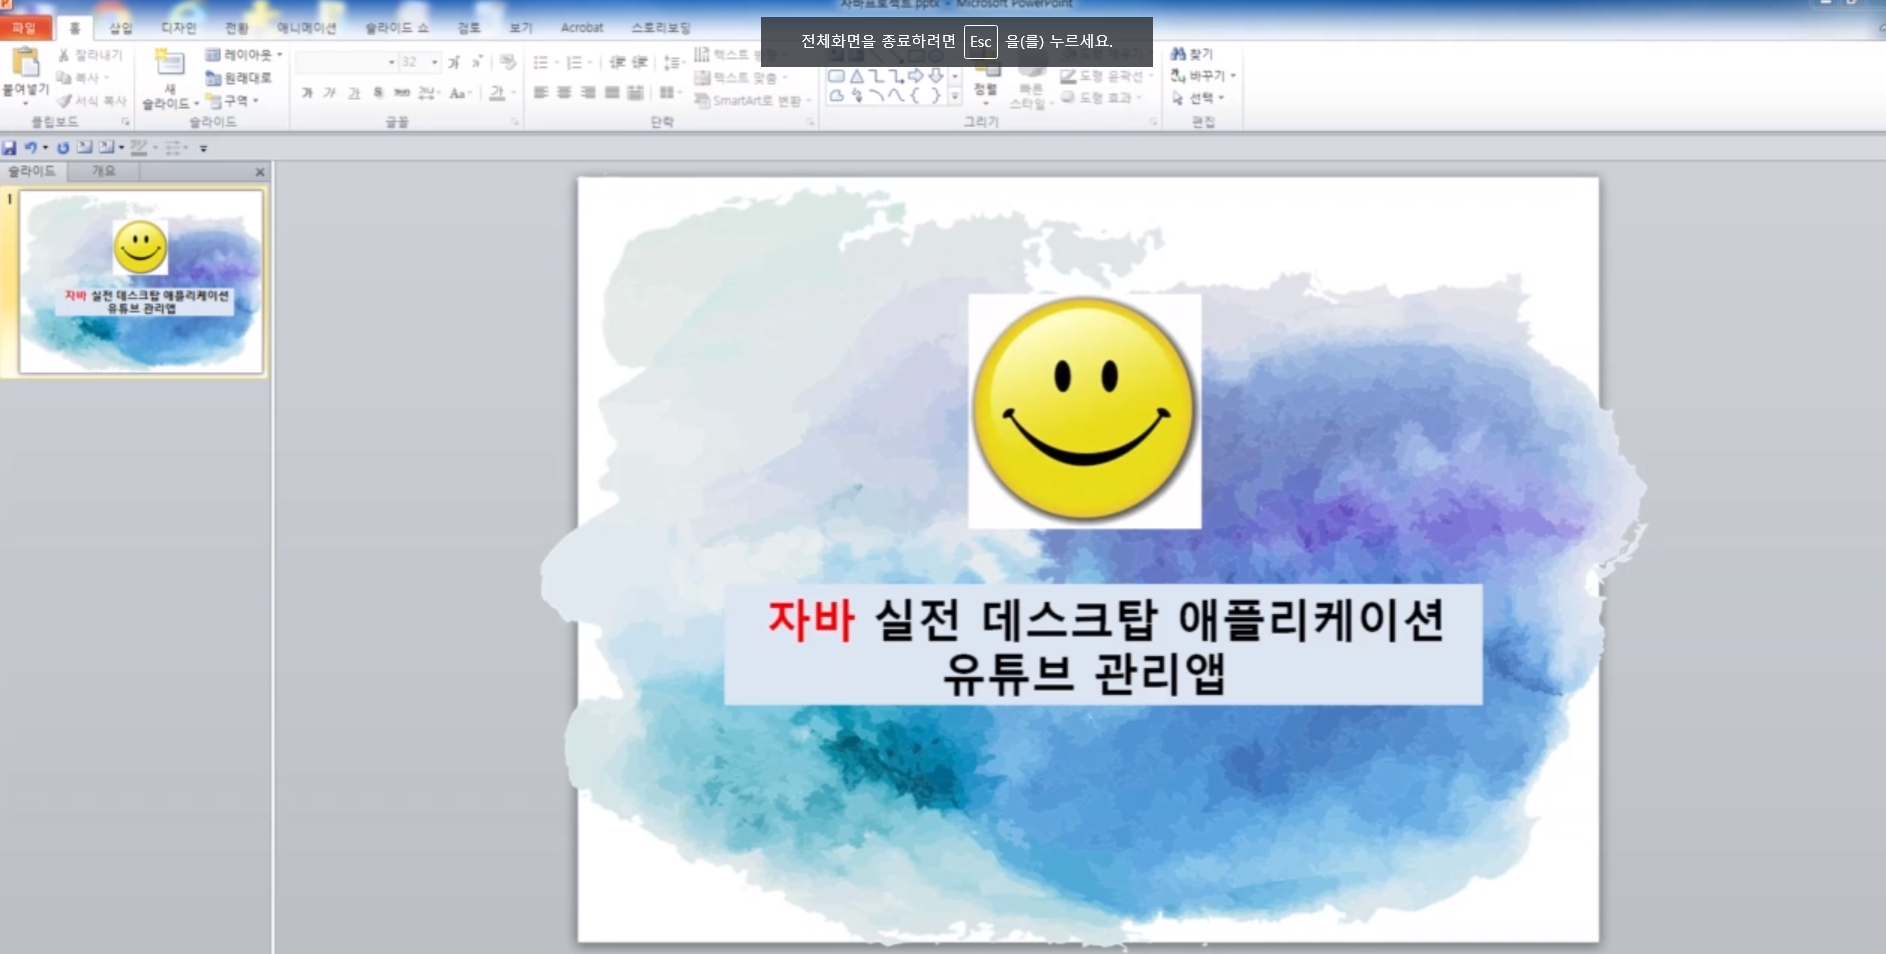Click Decrease List Level icon
Viewport: 1886px width, 954px height.
617,62
